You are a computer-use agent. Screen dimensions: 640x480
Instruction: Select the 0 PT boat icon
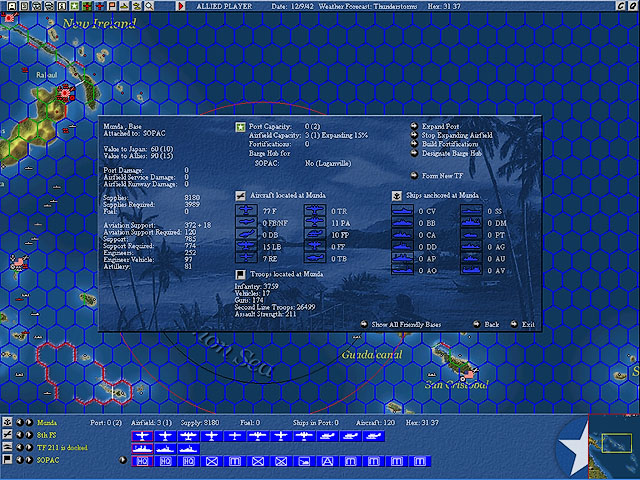471,235
